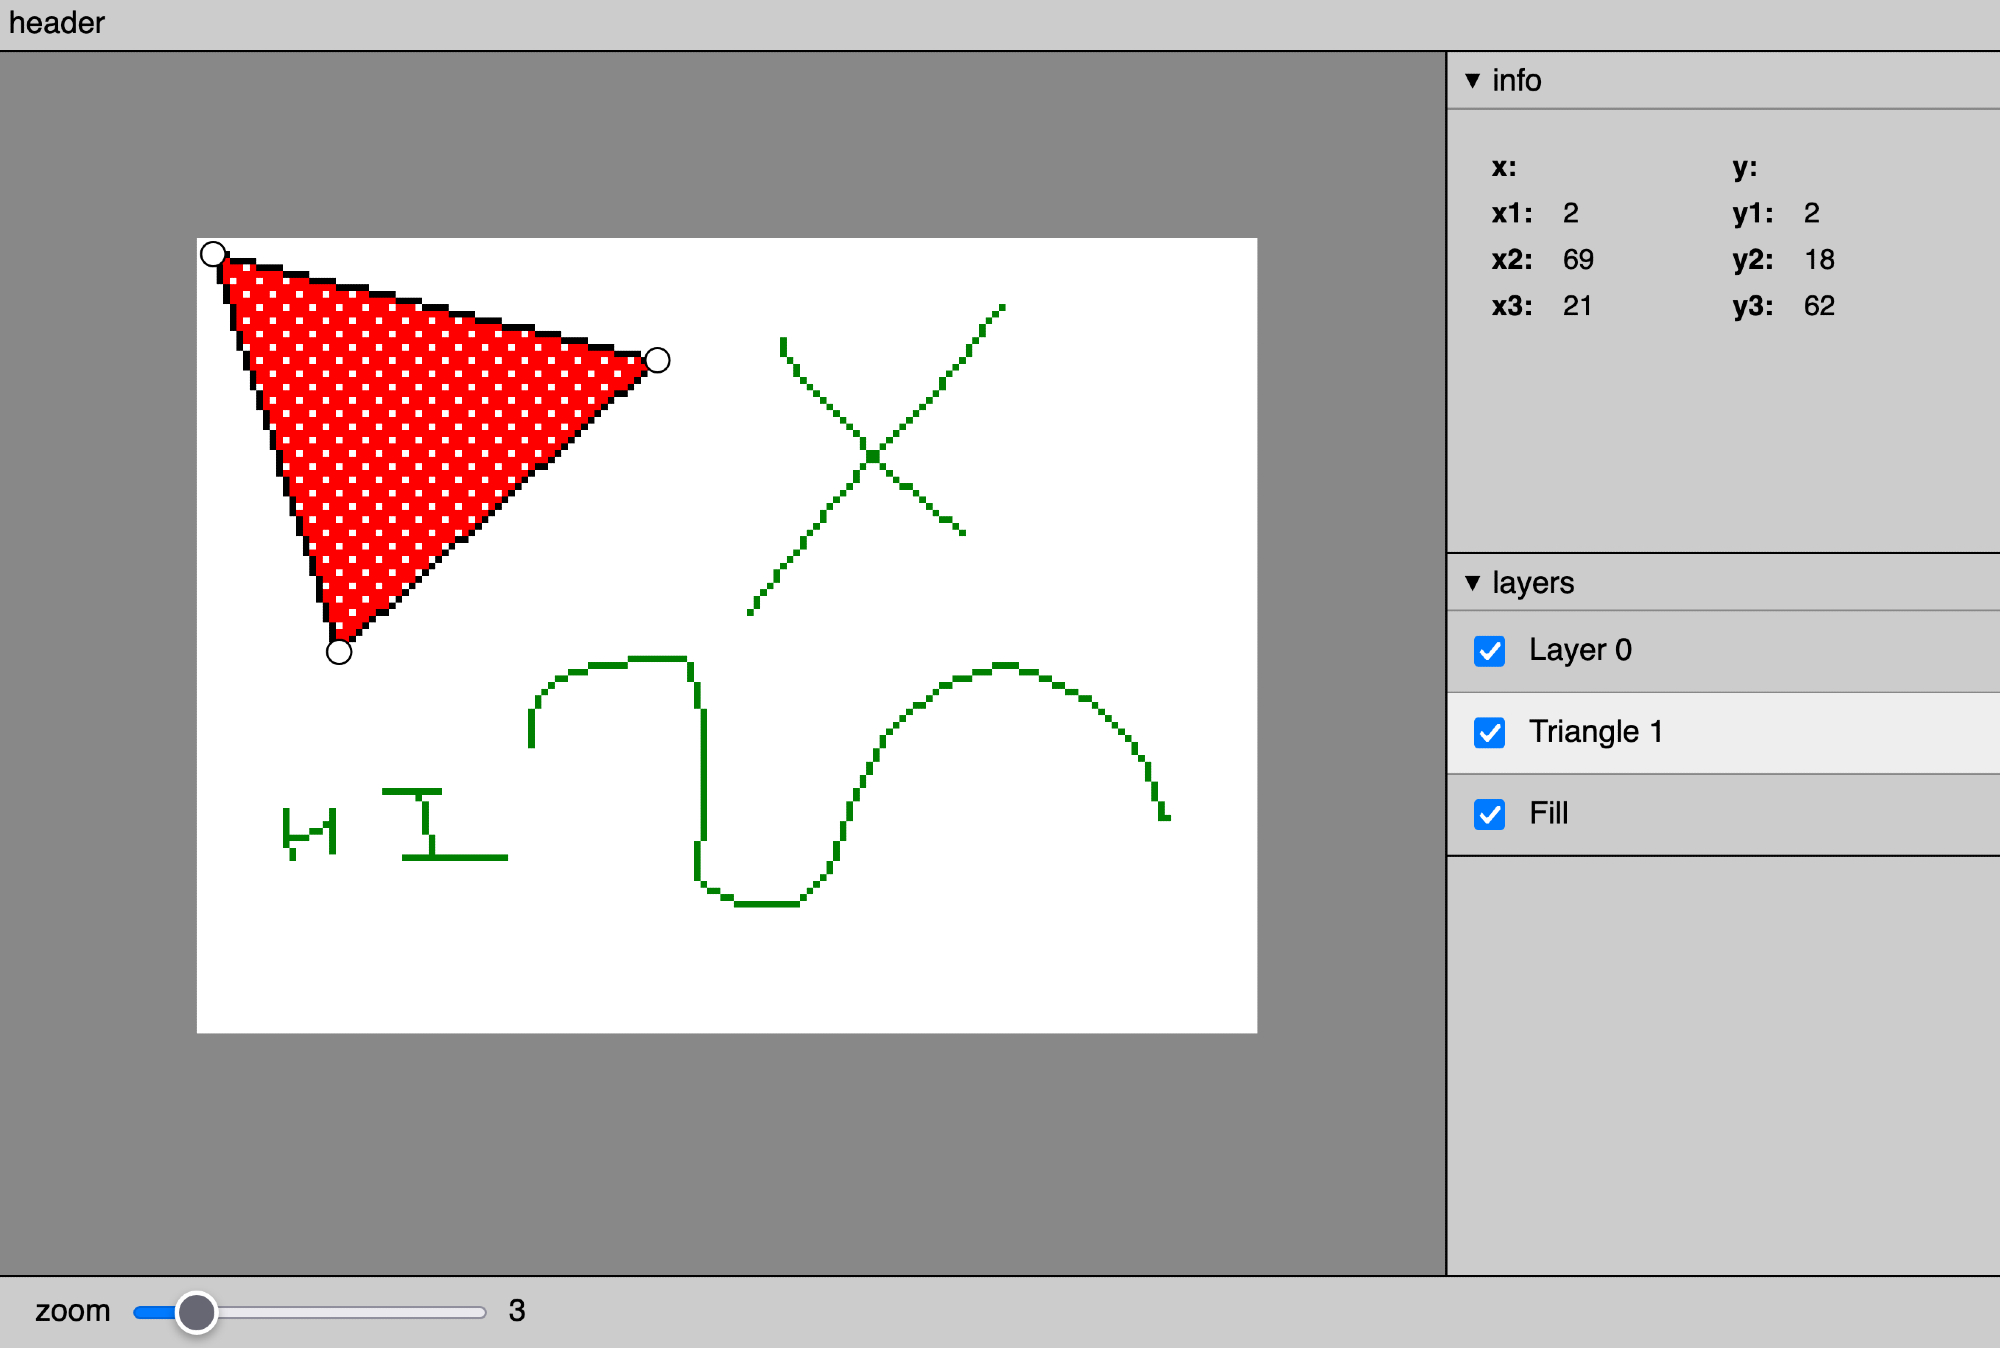Click the center of the green X
Image resolution: width=2000 pixels, height=1348 pixels.
[873, 457]
